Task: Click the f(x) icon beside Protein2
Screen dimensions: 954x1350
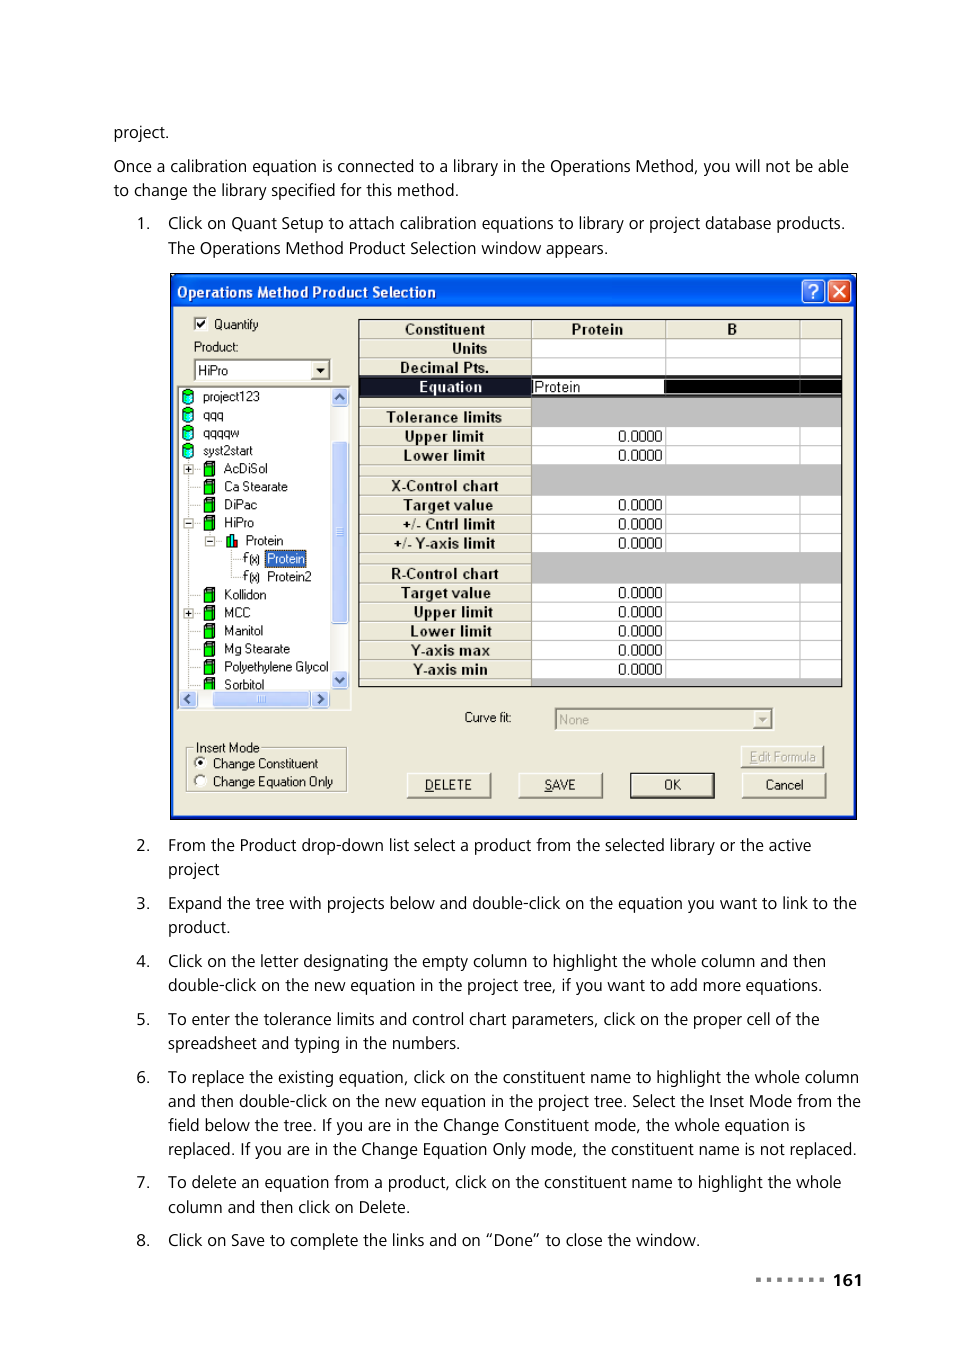Action: coord(252,577)
